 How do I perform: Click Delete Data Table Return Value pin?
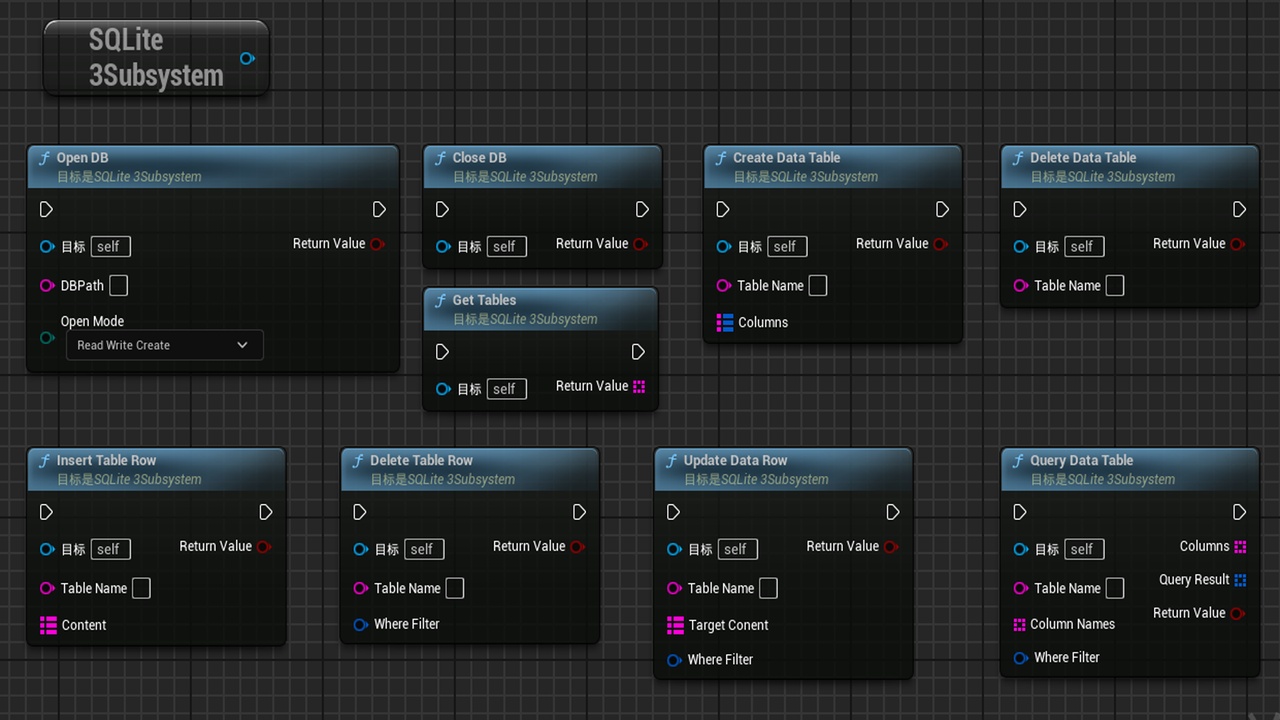coord(1237,244)
